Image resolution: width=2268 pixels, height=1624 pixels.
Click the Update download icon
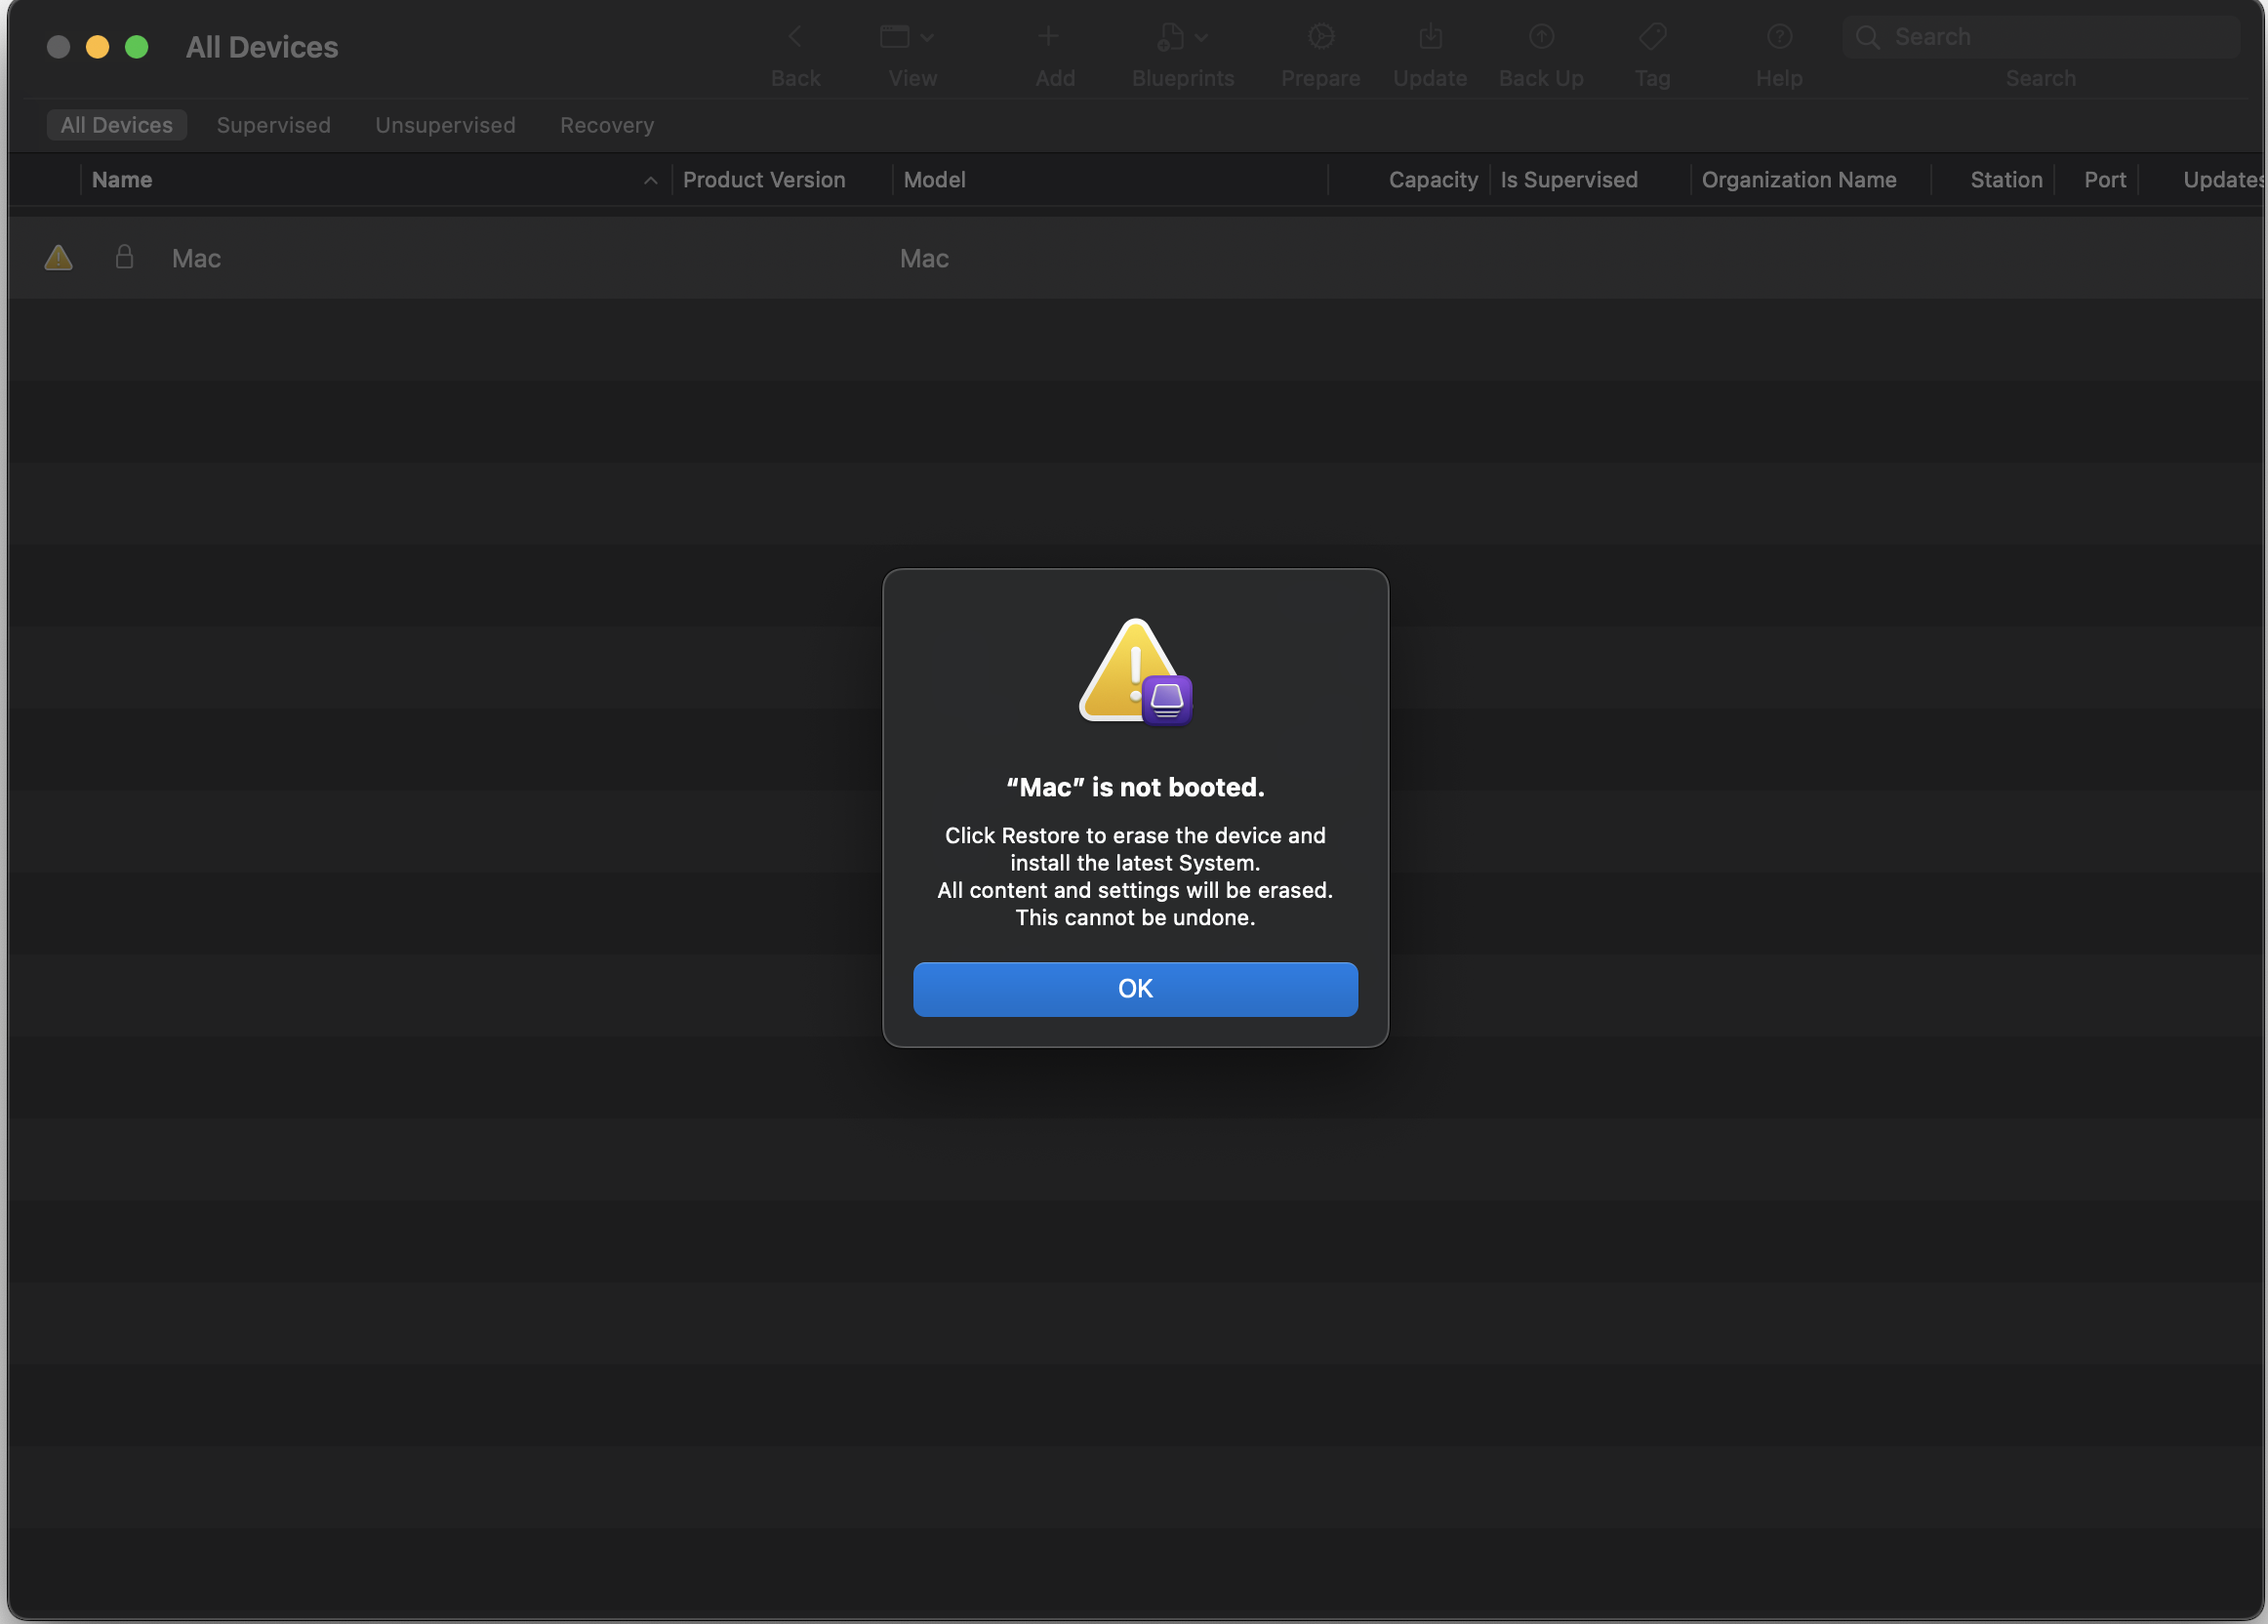click(x=1430, y=38)
